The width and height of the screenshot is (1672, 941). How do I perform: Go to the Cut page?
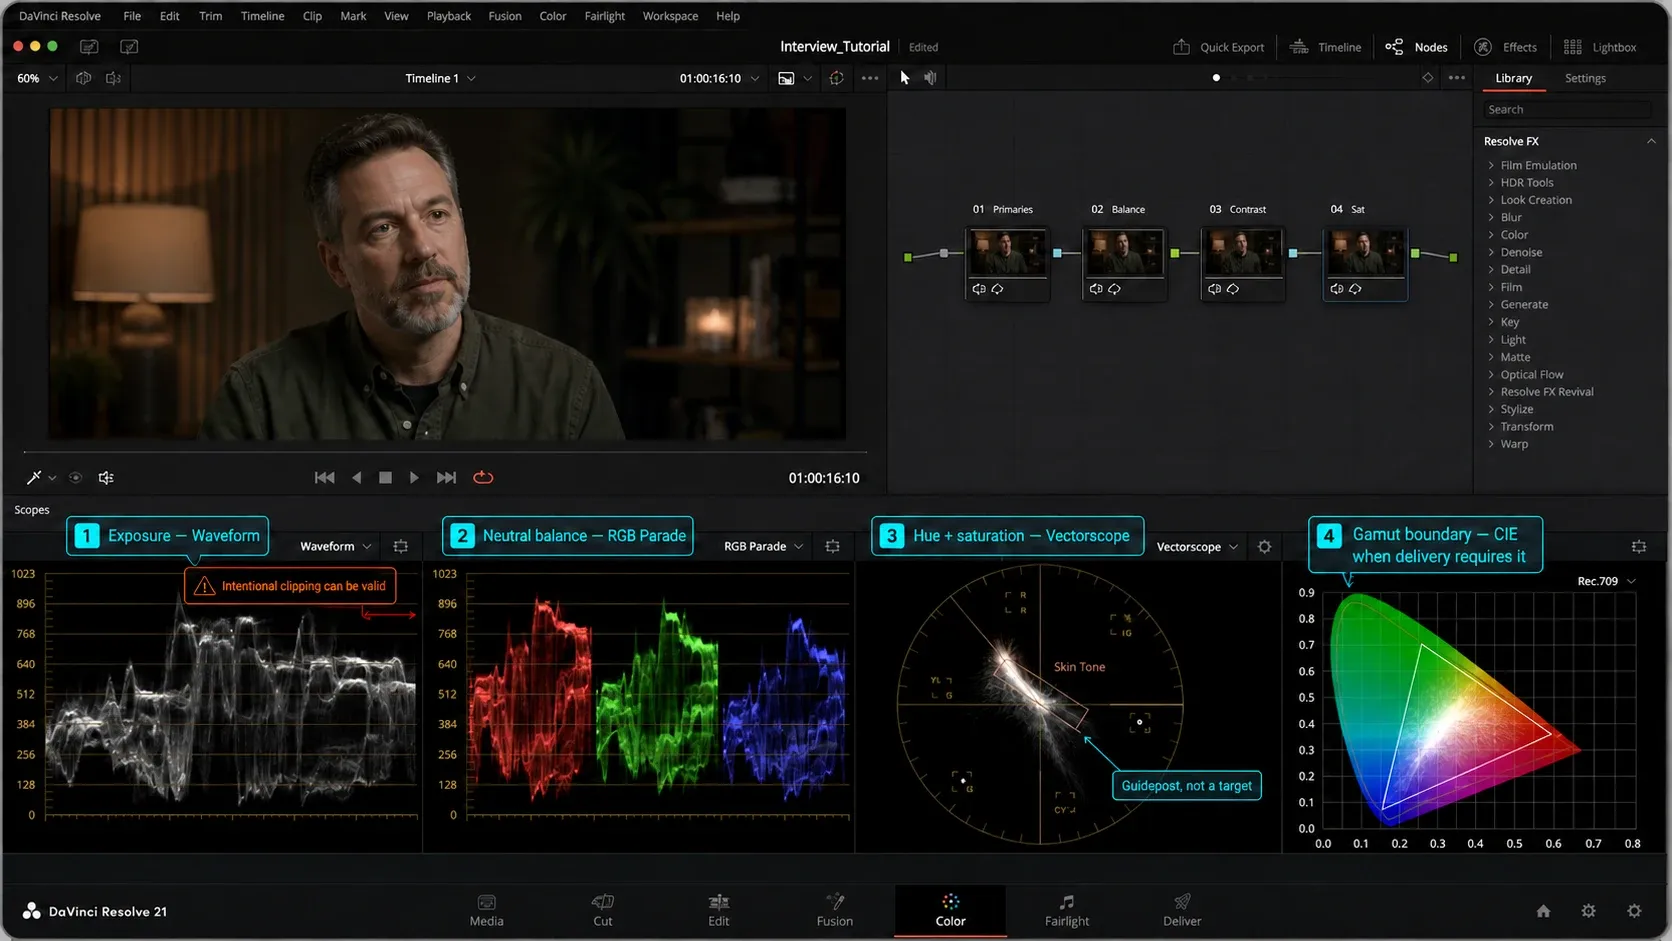click(x=603, y=910)
